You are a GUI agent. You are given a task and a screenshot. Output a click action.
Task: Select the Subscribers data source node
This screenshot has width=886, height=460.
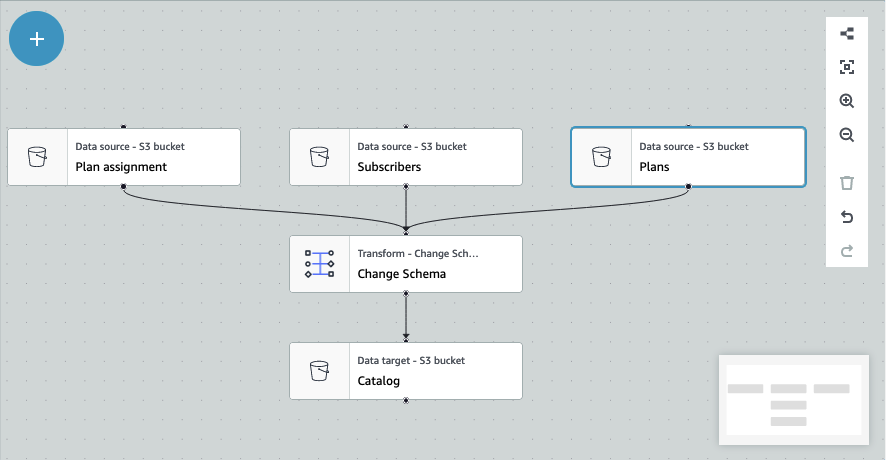(435, 157)
